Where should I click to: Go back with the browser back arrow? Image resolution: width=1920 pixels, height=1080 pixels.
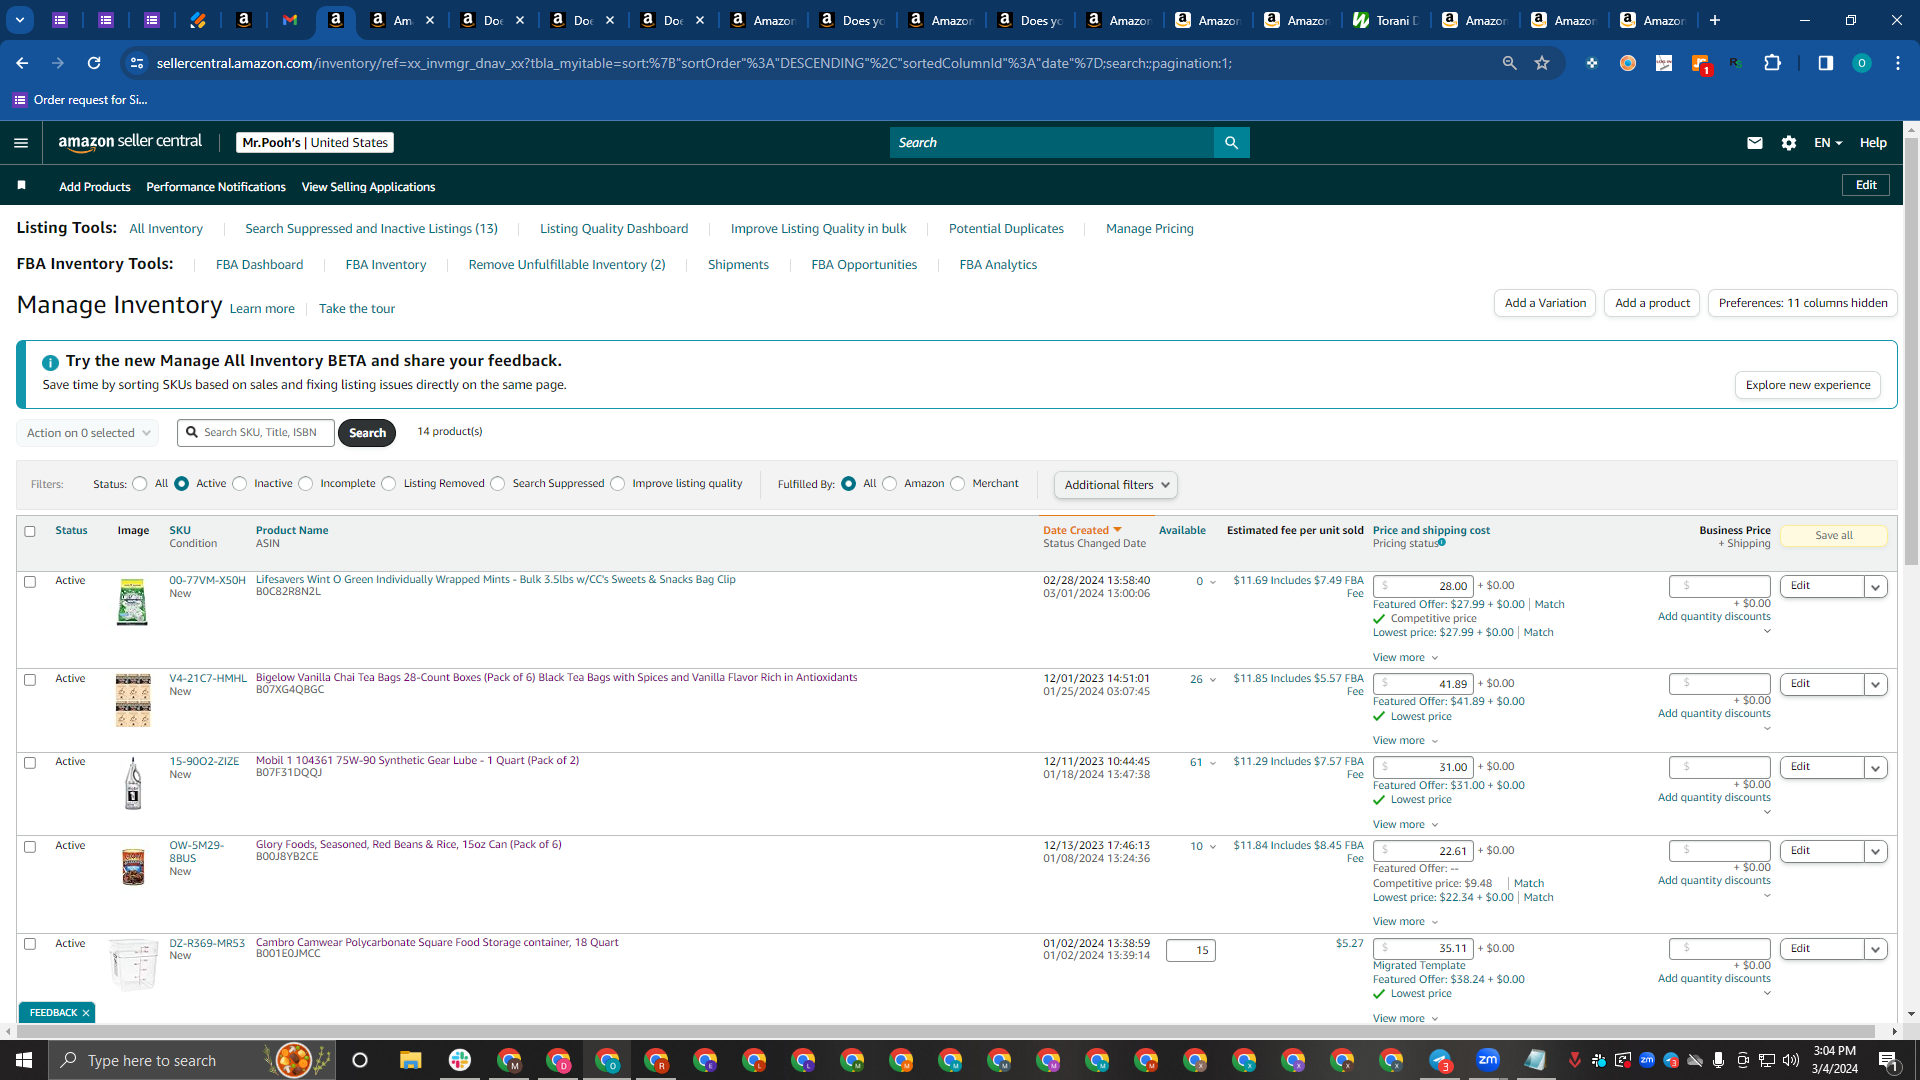22,63
